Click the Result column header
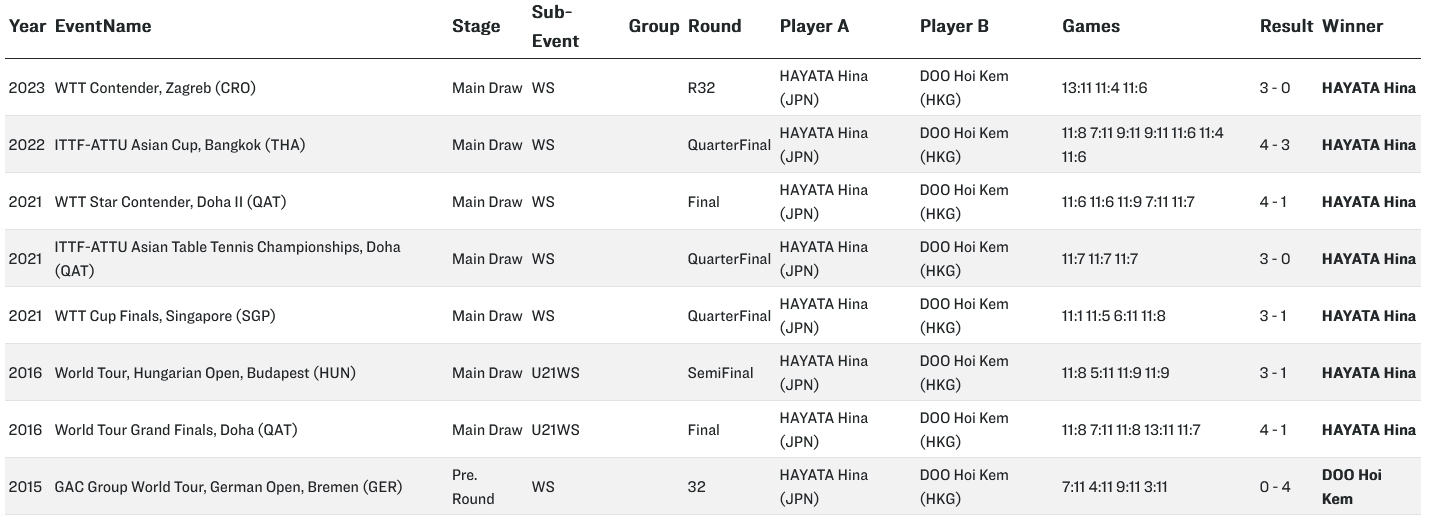Image resolution: width=1430 pixels, height=517 pixels. [1286, 26]
